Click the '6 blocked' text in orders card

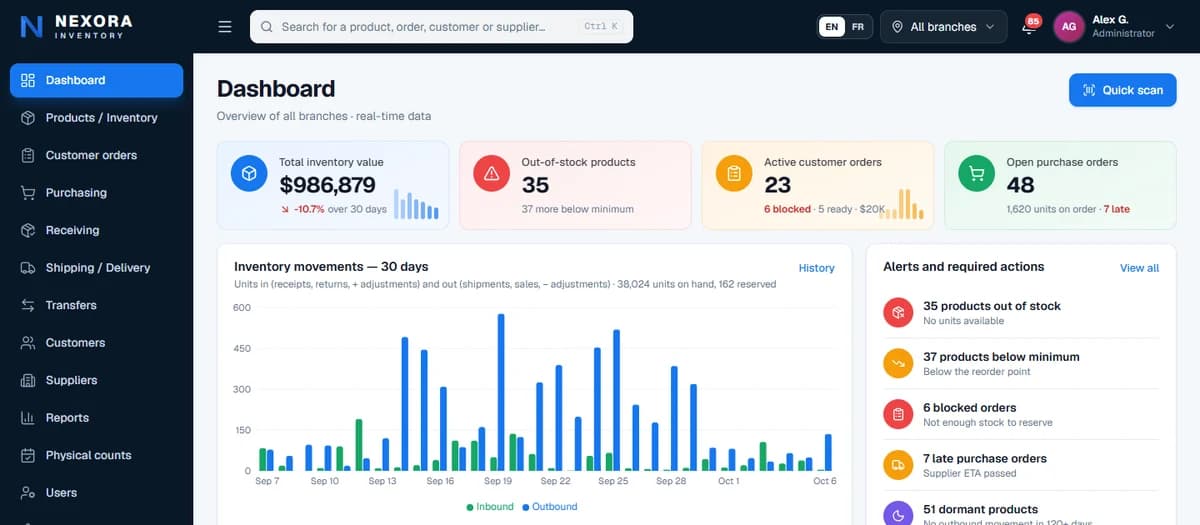pyautogui.click(x=787, y=209)
